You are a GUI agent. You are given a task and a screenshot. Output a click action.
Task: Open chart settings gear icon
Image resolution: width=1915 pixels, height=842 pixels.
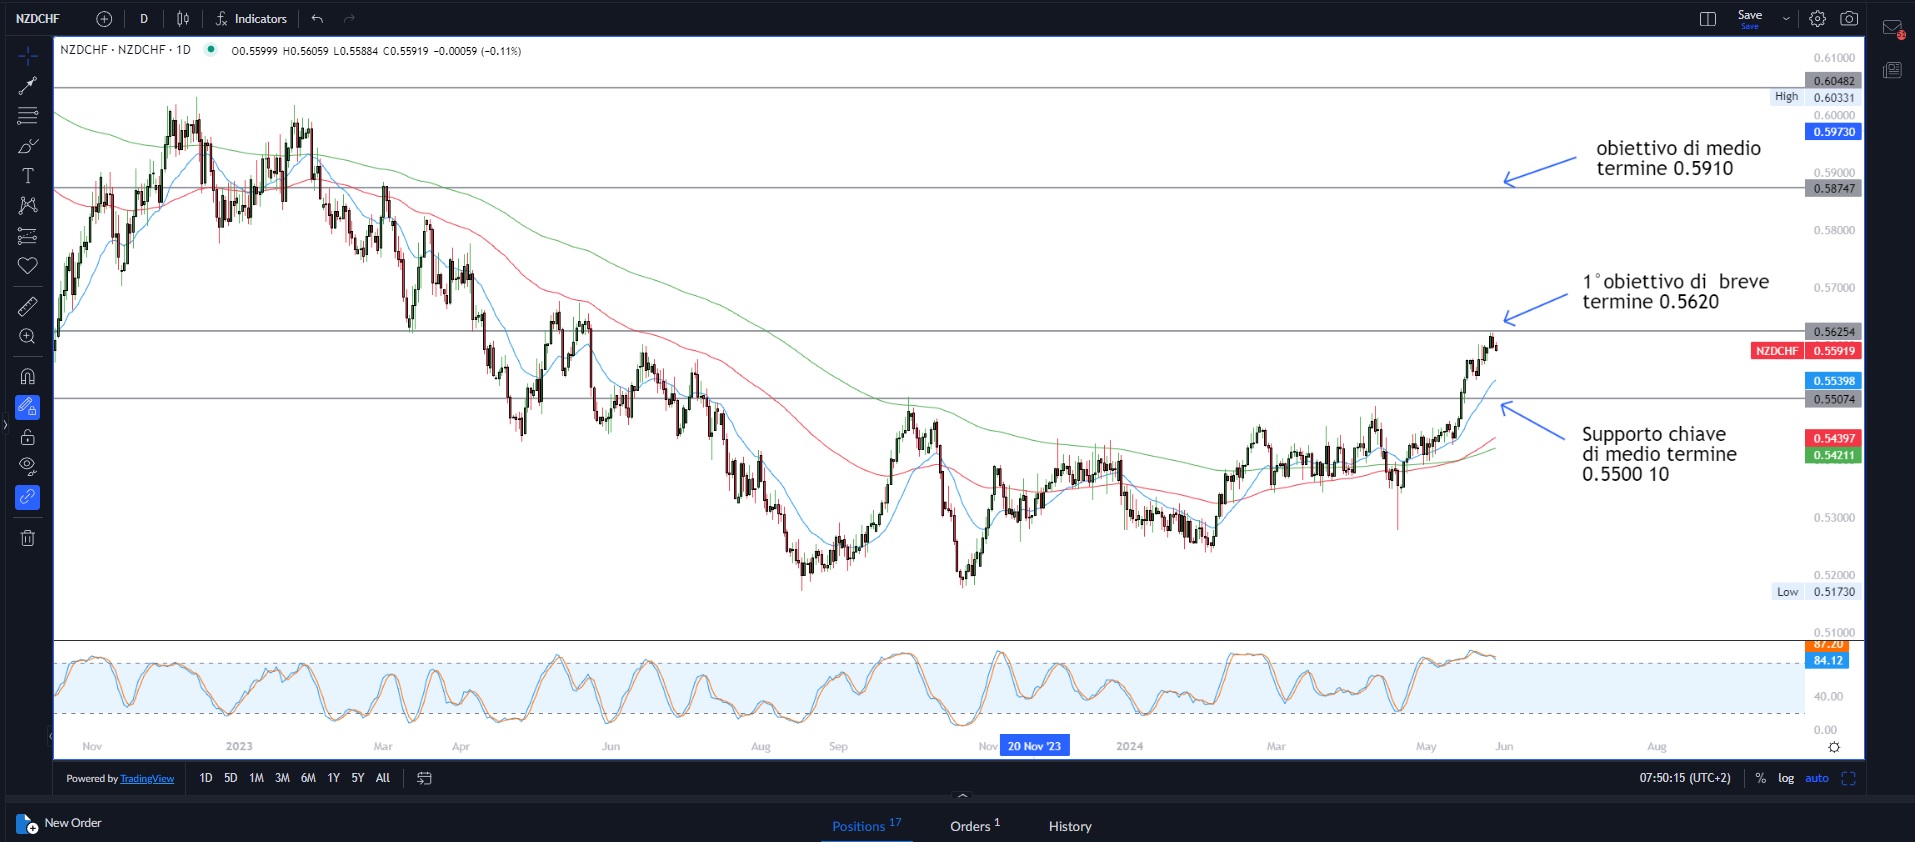[x=1817, y=19]
